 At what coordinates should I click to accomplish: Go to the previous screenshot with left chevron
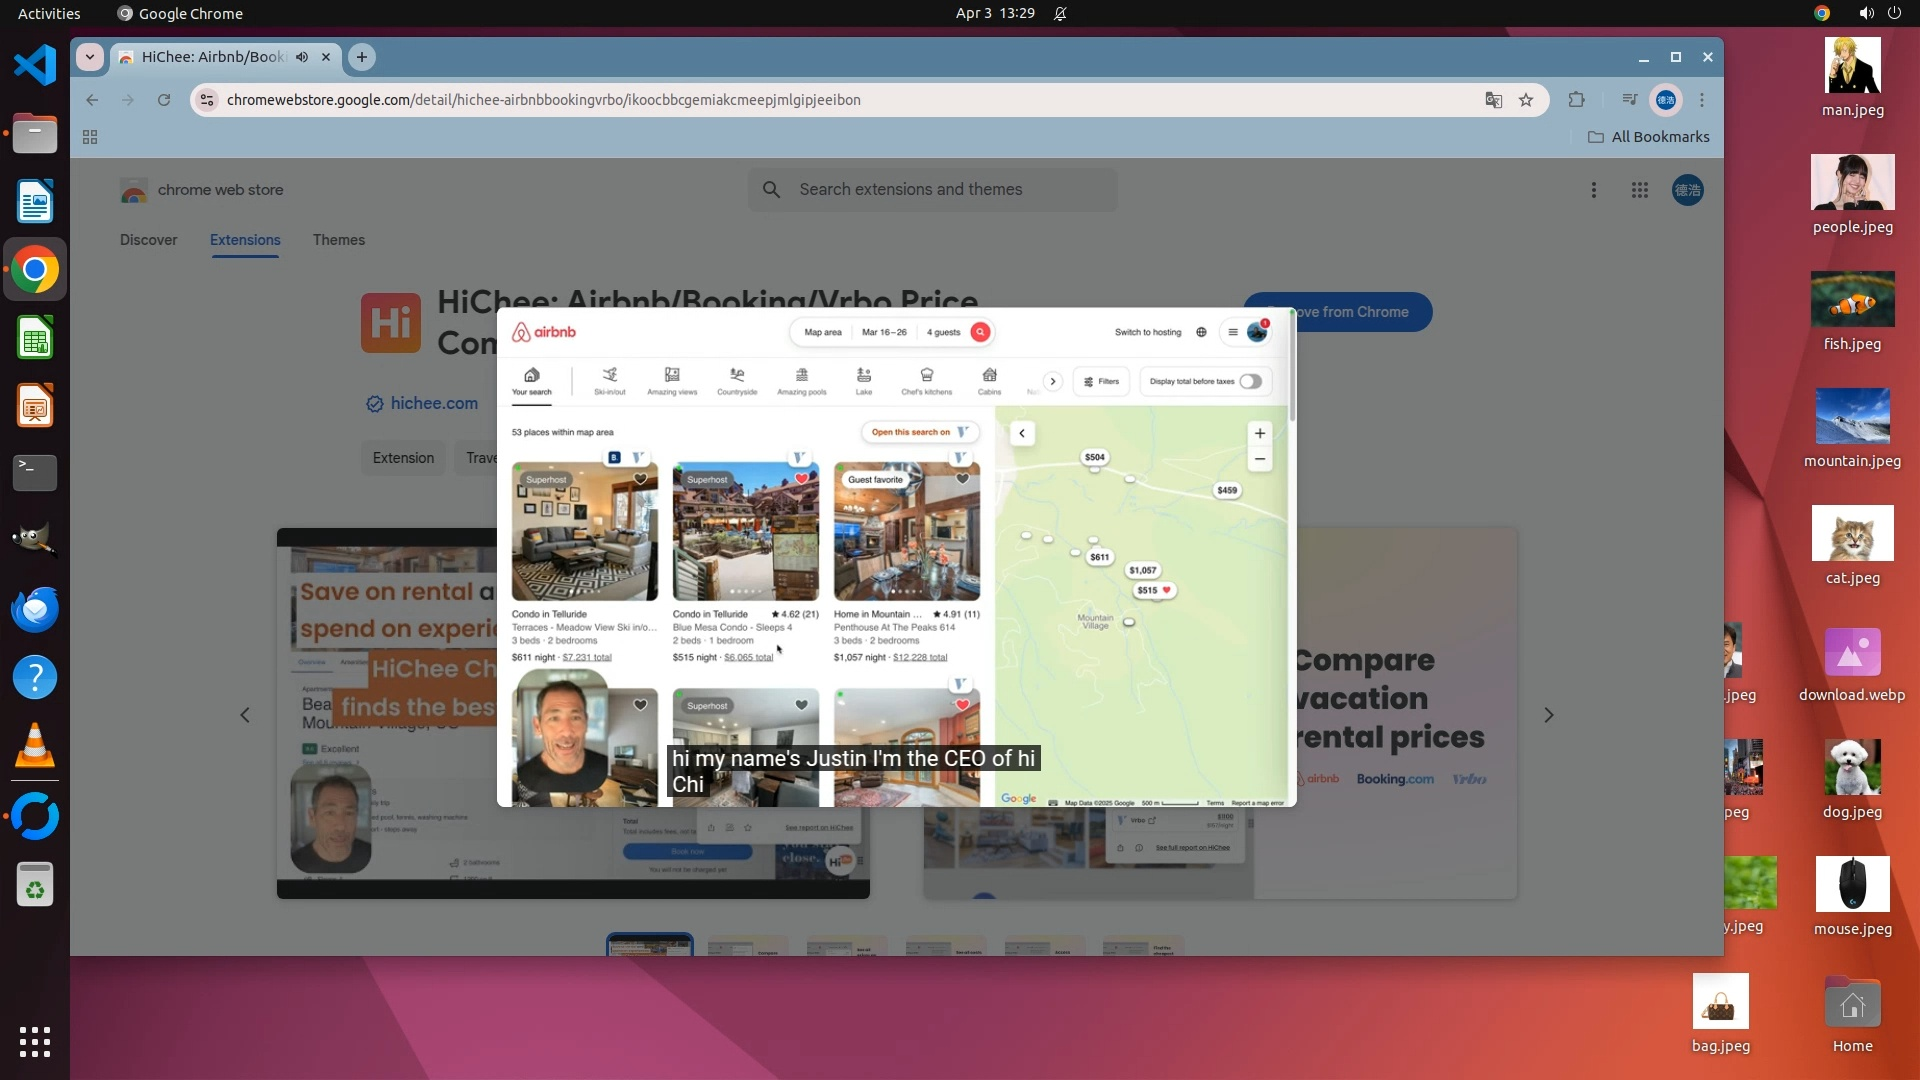(x=245, y=715)
